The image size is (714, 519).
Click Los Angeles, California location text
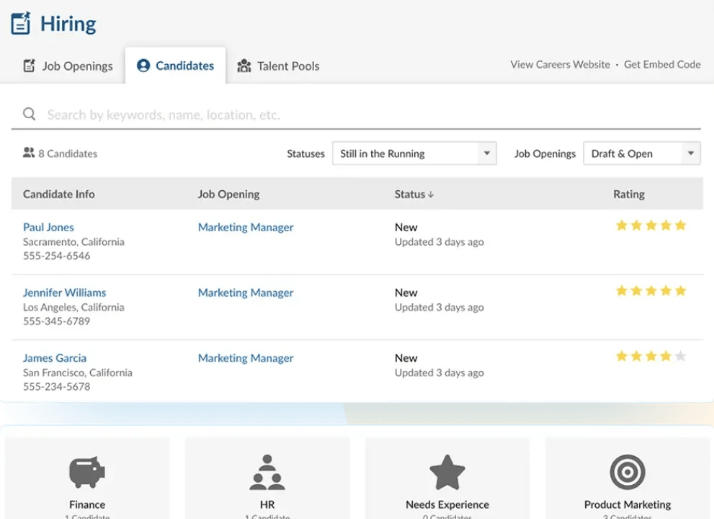(x=74, y=307)
